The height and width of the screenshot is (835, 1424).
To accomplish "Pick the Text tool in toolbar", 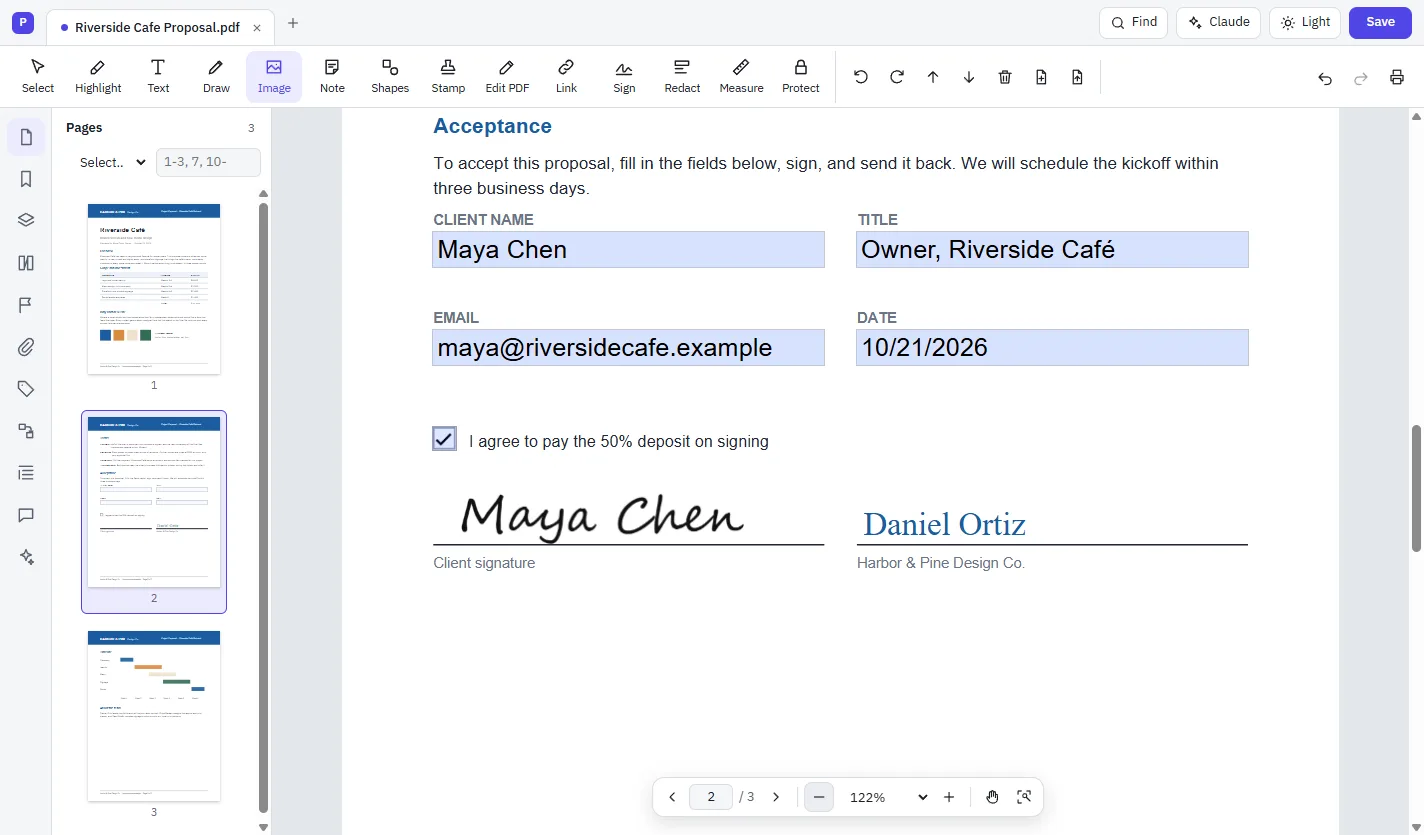I will [158, 76].
